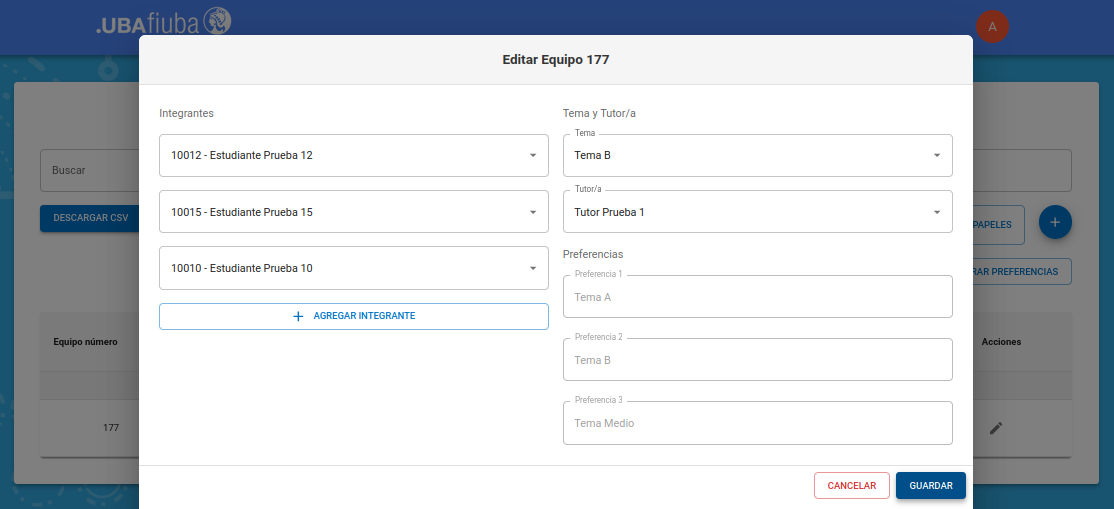Click the Preferencia 2 field with Tema B
Screen dimensions: 1114x509
pos(757,360)
